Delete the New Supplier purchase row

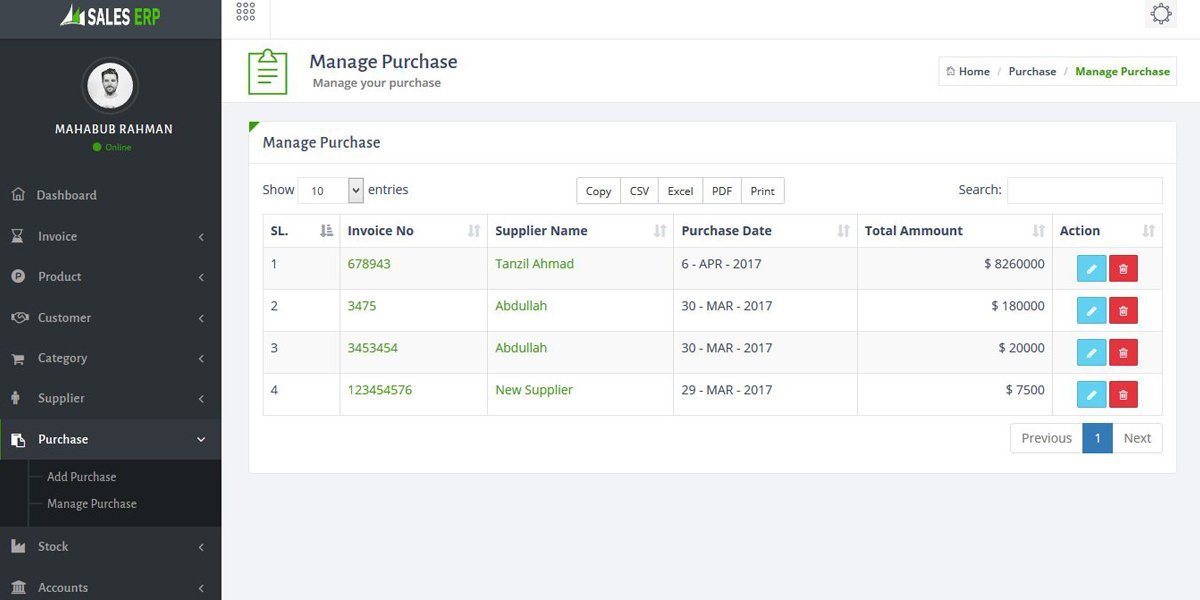click(1123, 395)
